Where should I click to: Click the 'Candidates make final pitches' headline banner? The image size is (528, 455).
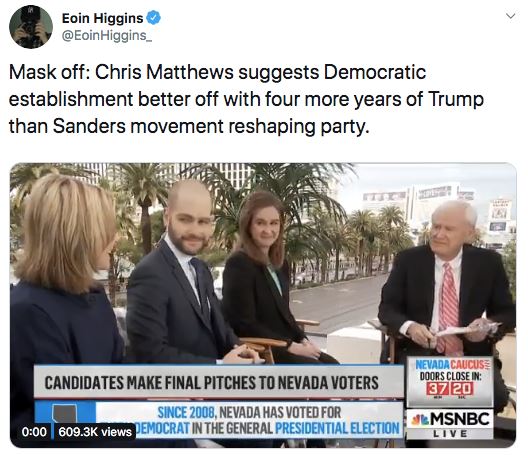219,382
